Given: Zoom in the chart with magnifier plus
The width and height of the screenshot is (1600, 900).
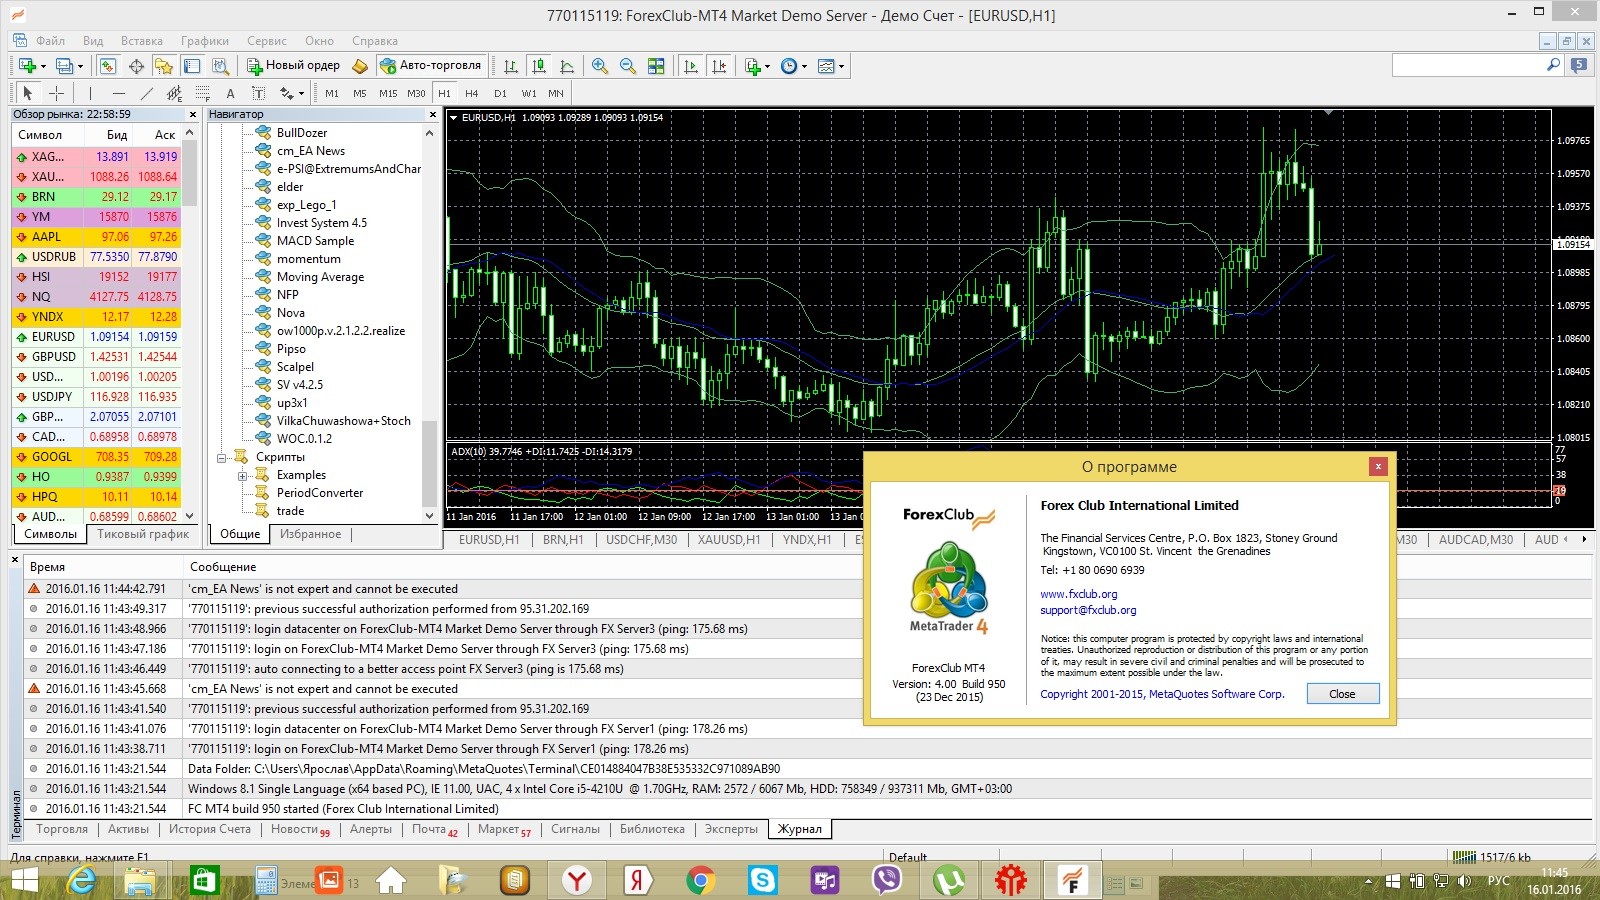Looking at the screenshot, I should (599, 66).
